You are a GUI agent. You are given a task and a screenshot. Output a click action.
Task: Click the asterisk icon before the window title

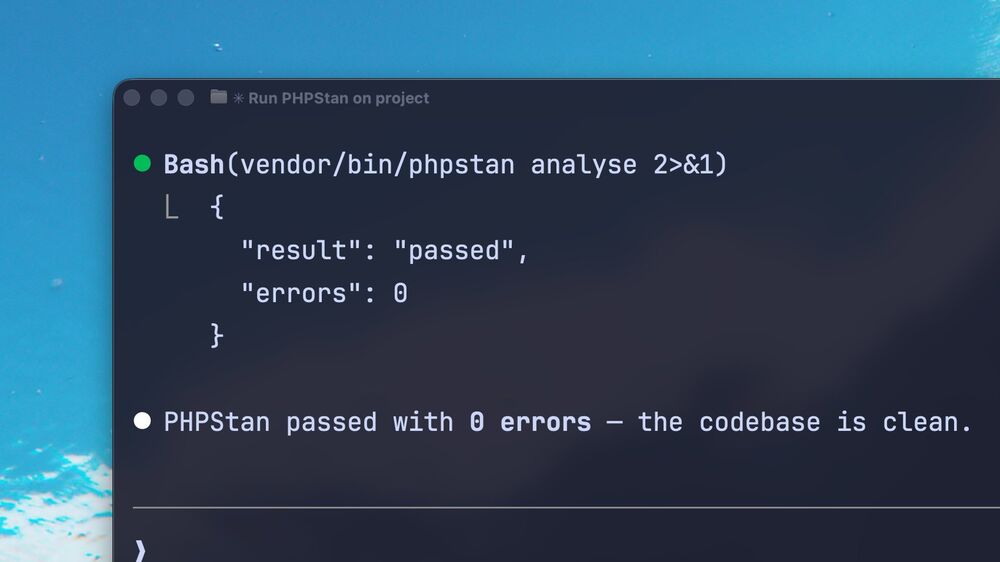(x=239, y=98)
